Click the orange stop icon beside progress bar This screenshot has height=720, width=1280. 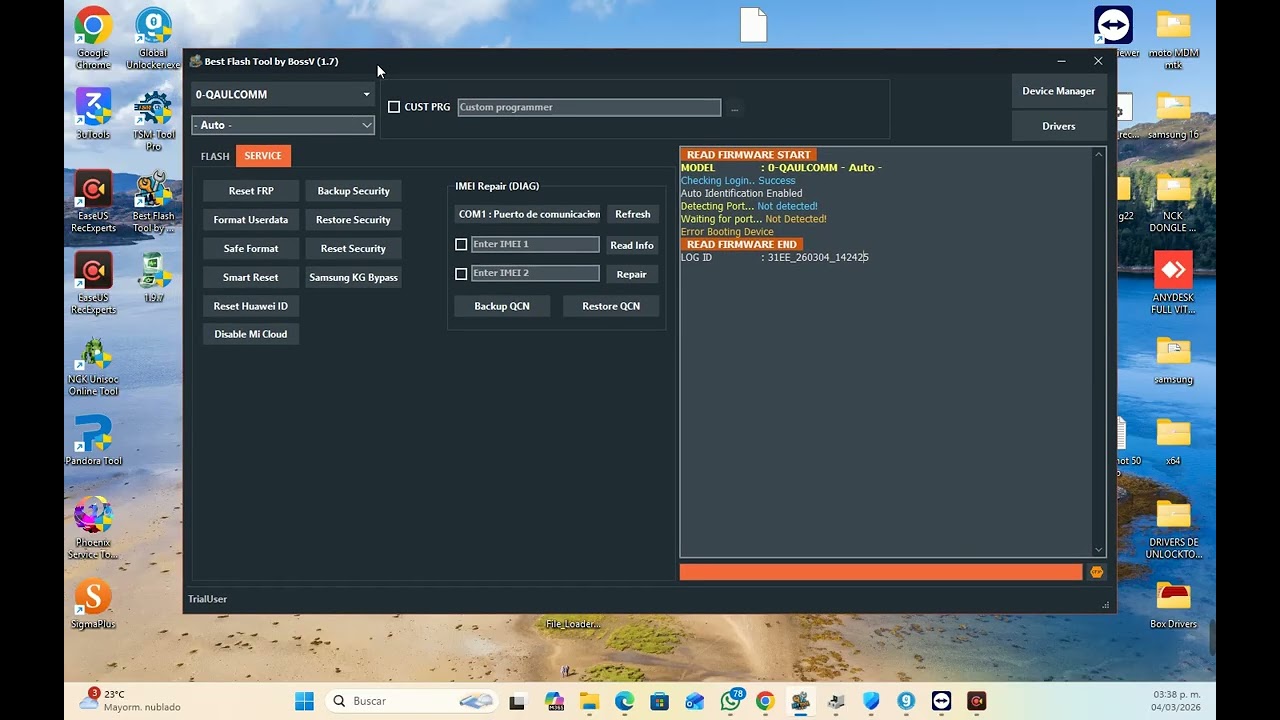(1097, 572)
